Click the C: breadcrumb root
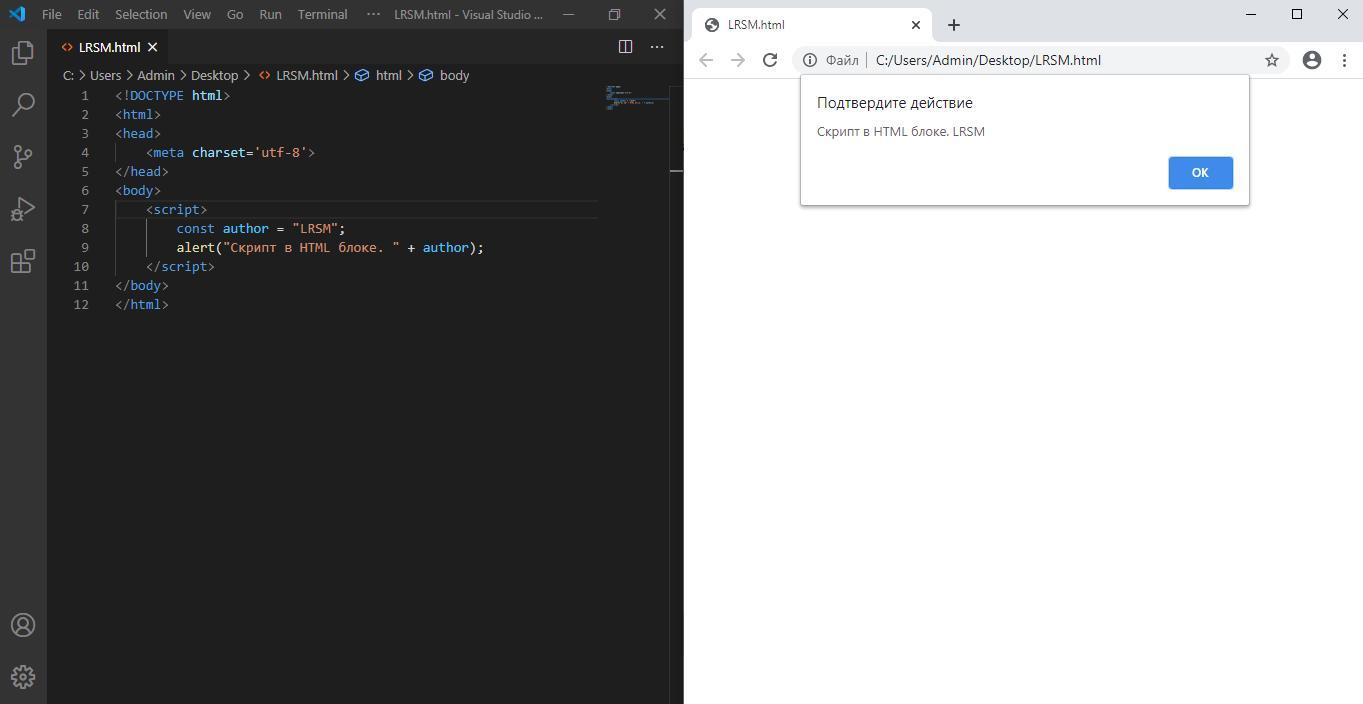Screen dimensions: 1363x704 (68, 75)
